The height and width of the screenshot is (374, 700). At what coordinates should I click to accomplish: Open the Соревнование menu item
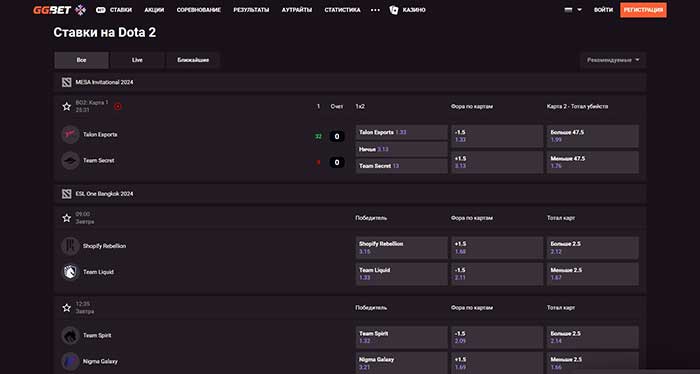coord(199,10)
